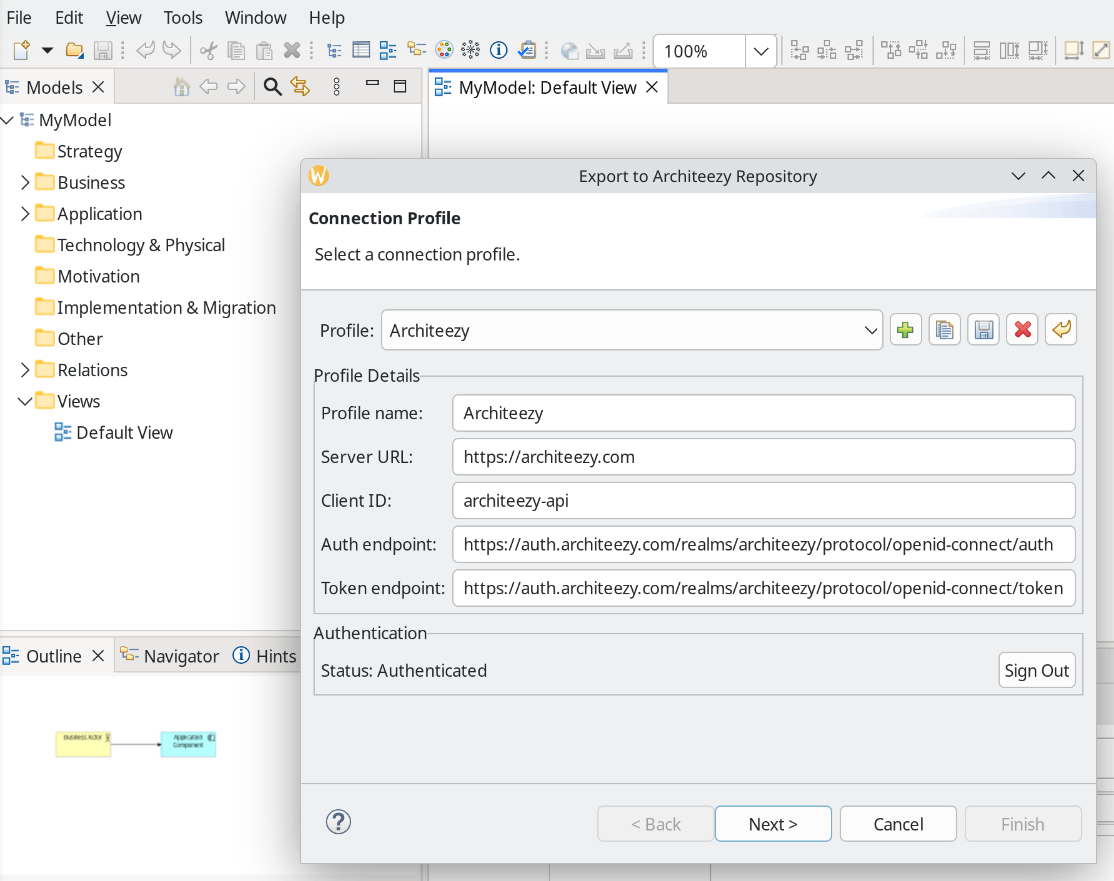Click the New model toolbar icon
Screen dimensions: 1114x881
pyautogui.click(x=22, y=50)
